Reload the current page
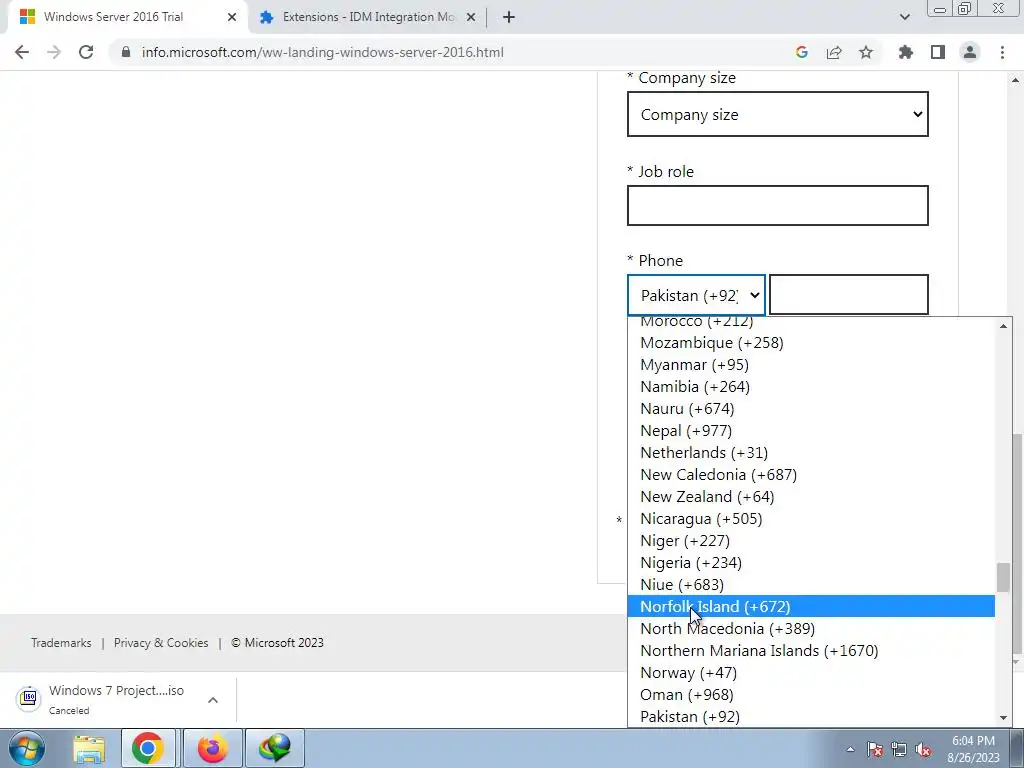 click(86, 52)
